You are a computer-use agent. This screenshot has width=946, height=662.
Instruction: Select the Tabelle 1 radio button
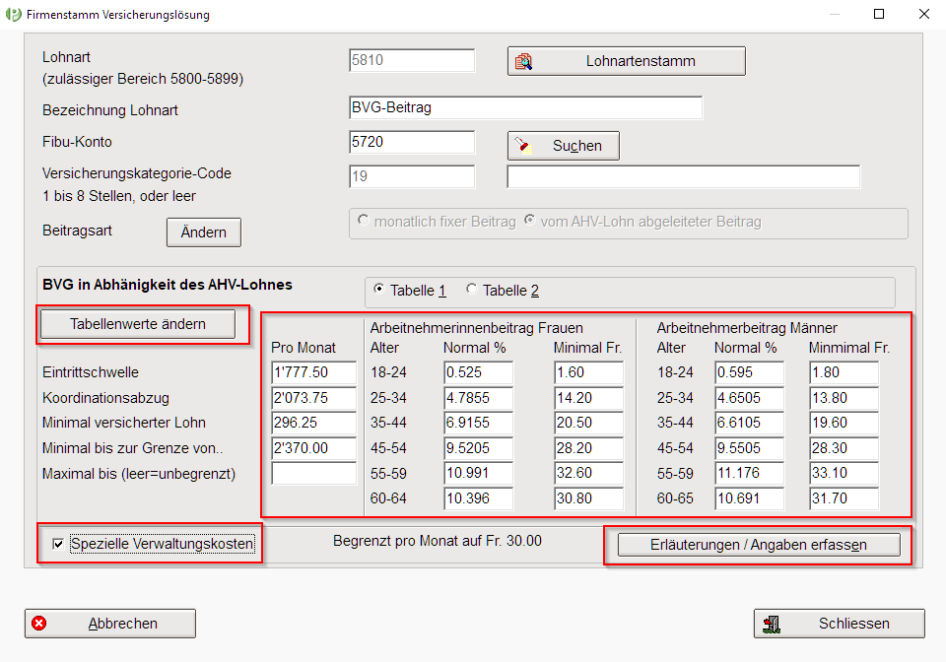pyautogui.click(x=378, y=291)
